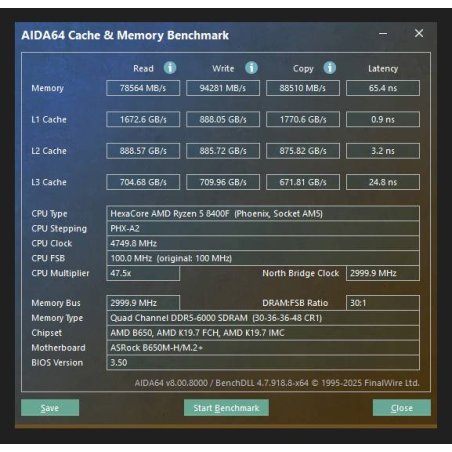The height and width of the screenshot is (452, 452).
Task: Select the L1 Cache latency 0.9 ns
Action: [383, 119]
